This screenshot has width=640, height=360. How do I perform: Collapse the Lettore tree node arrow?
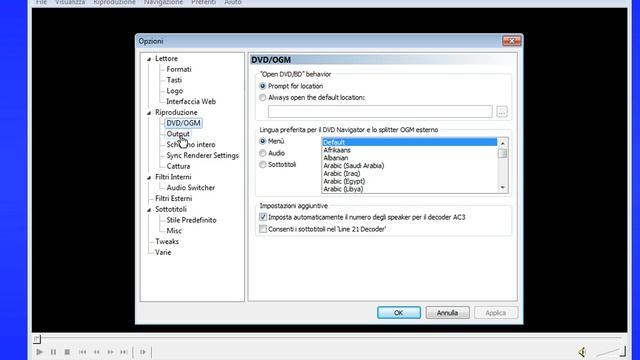149,59
